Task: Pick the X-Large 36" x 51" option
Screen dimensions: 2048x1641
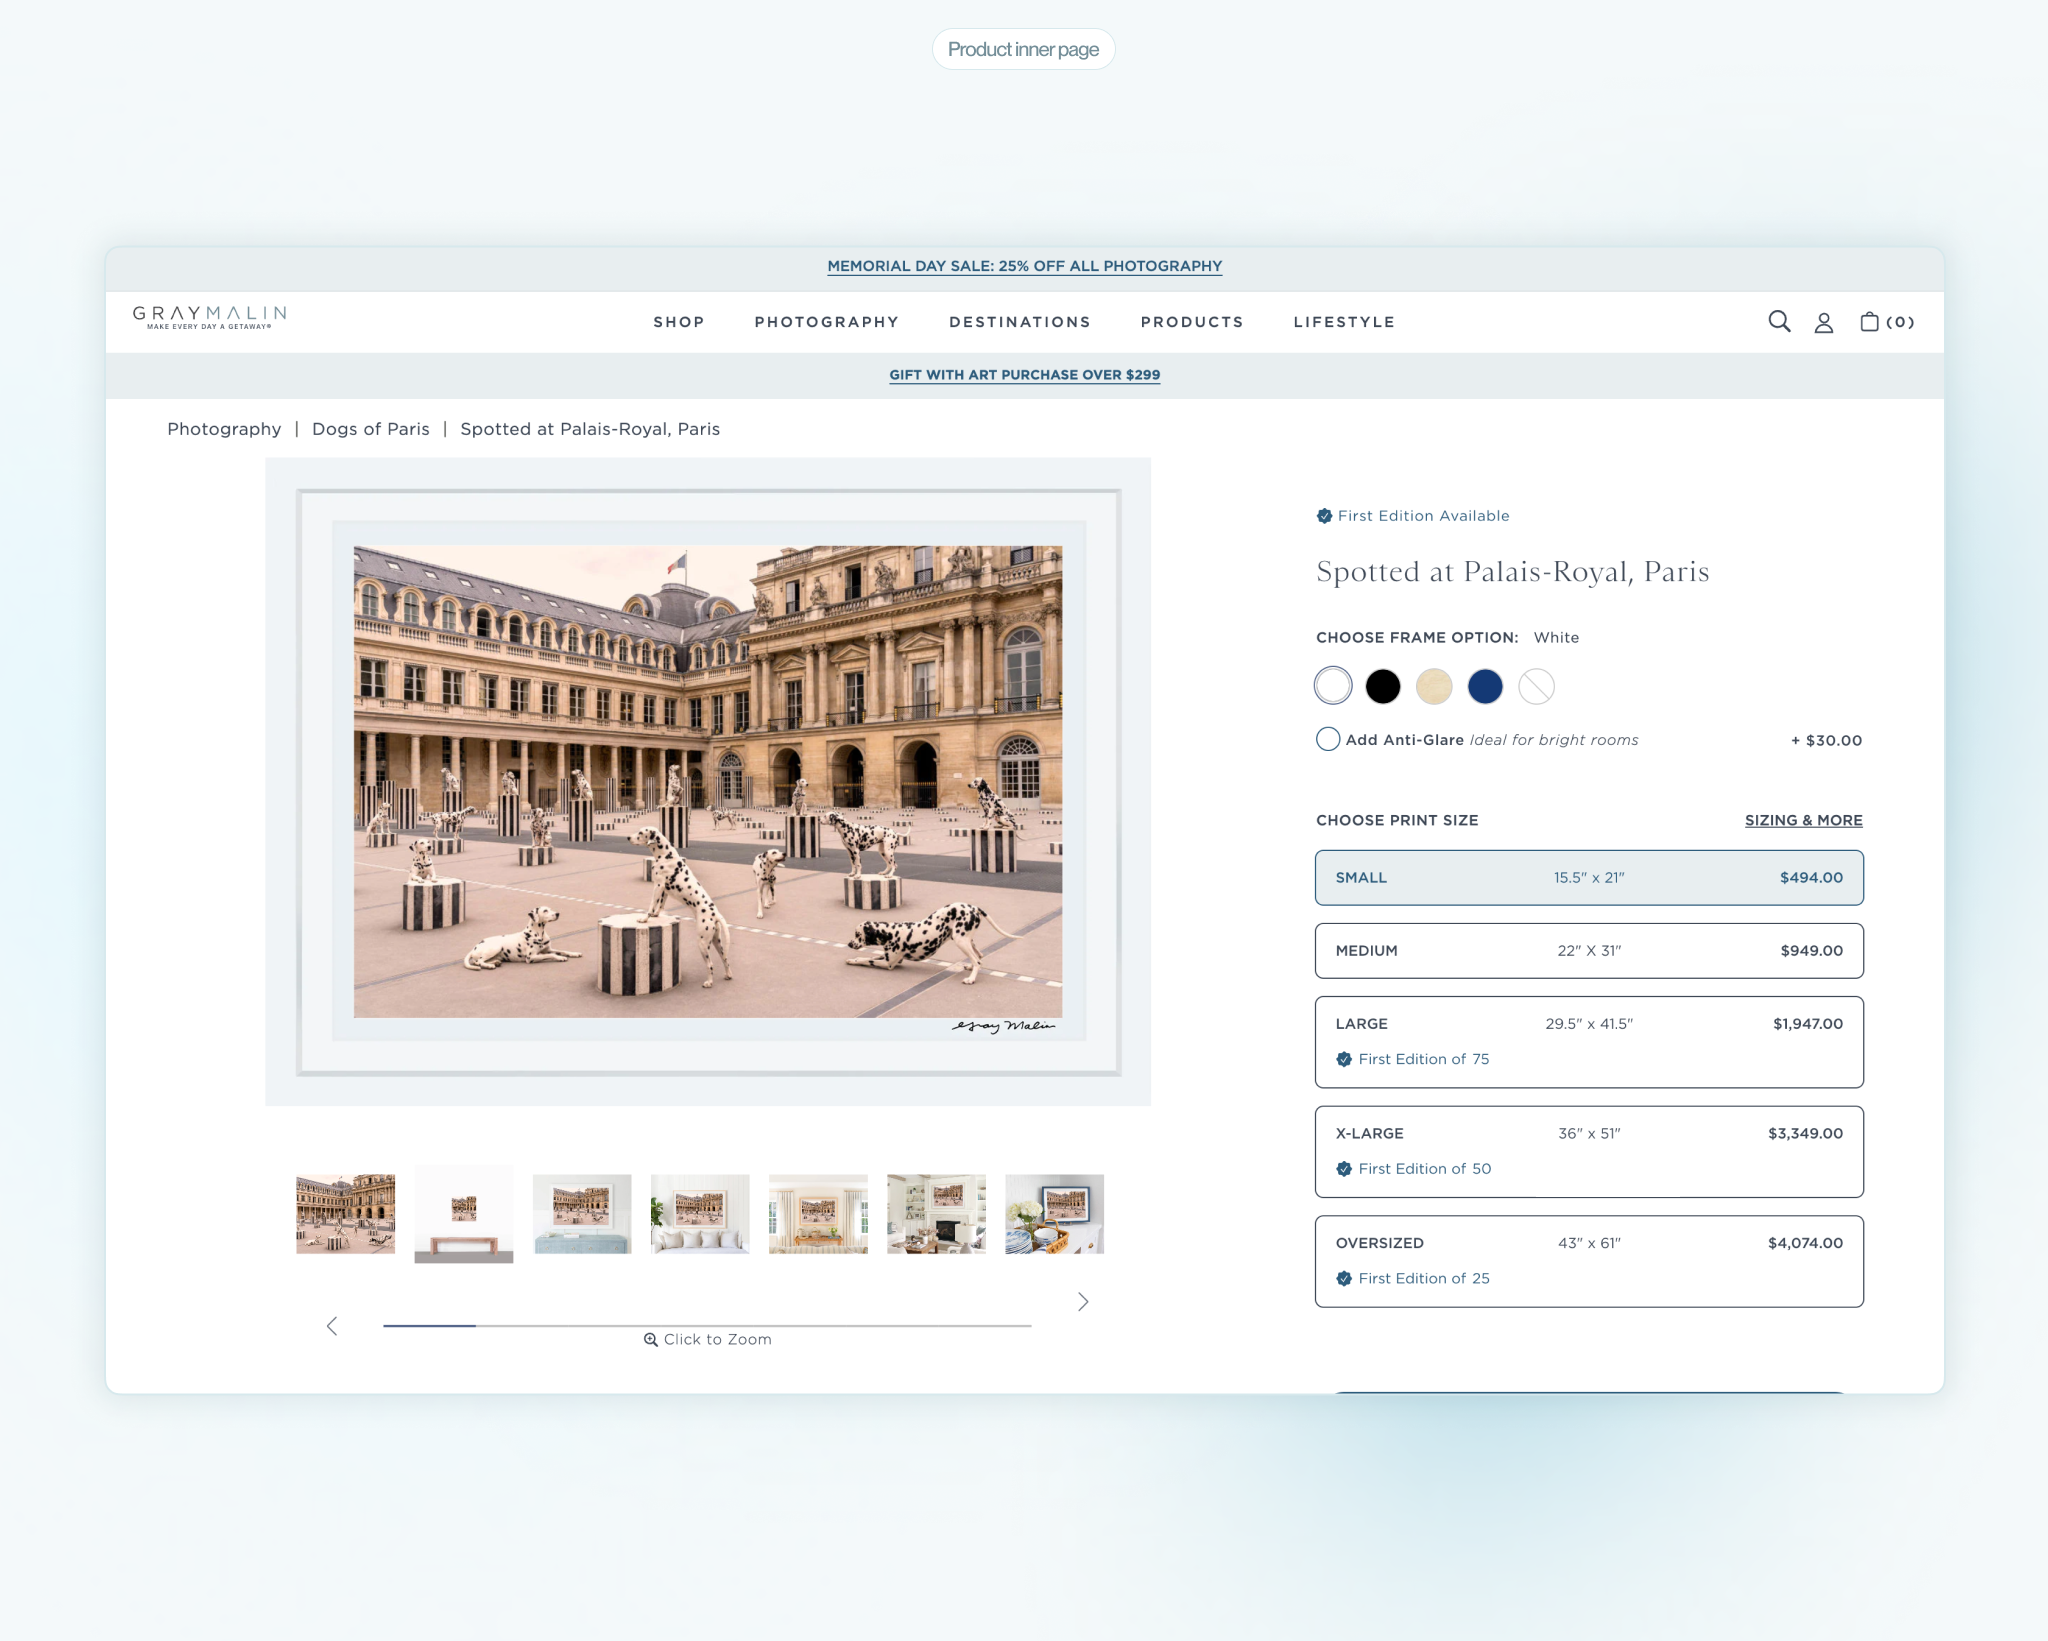Action: coord(1588,1151)
